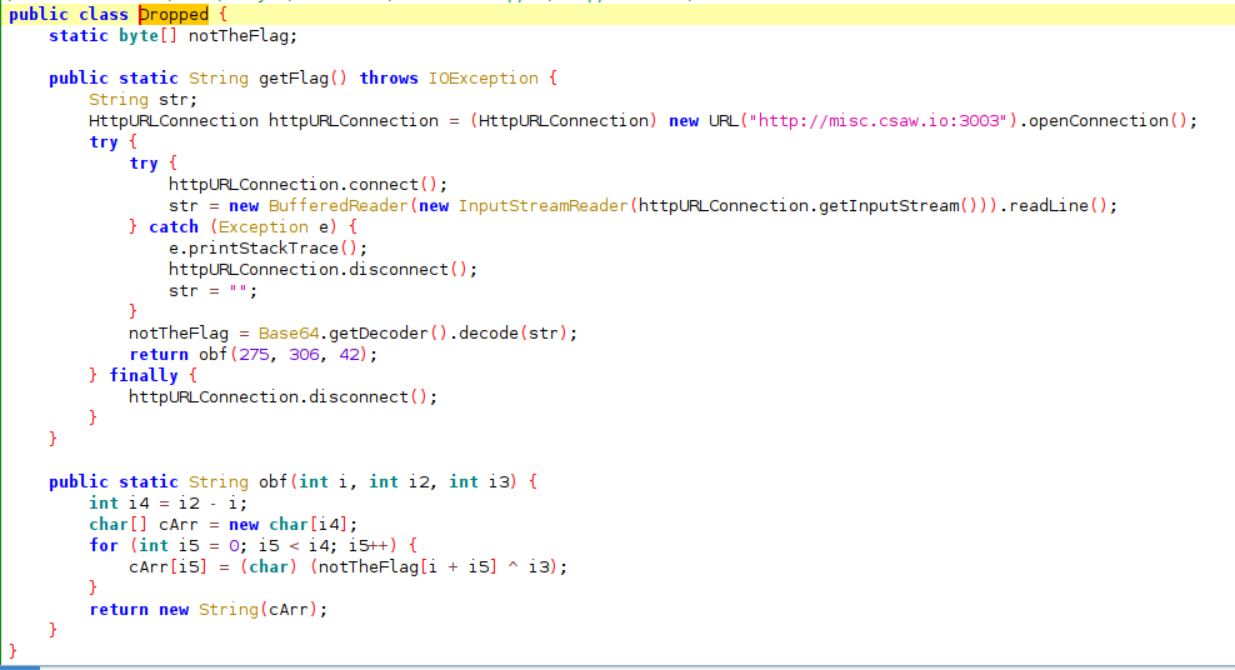Click disconnect() inside the finally block

coord(368,397)
